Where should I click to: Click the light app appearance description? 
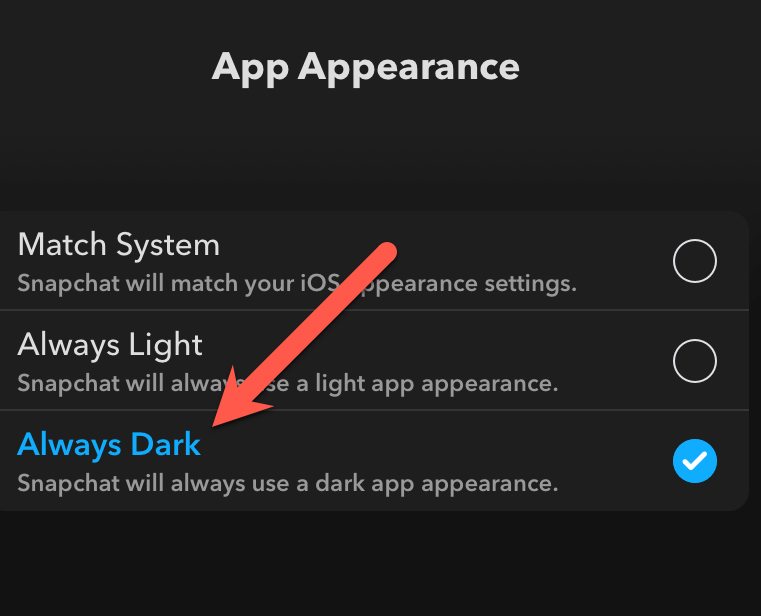(x=288, y=383)
